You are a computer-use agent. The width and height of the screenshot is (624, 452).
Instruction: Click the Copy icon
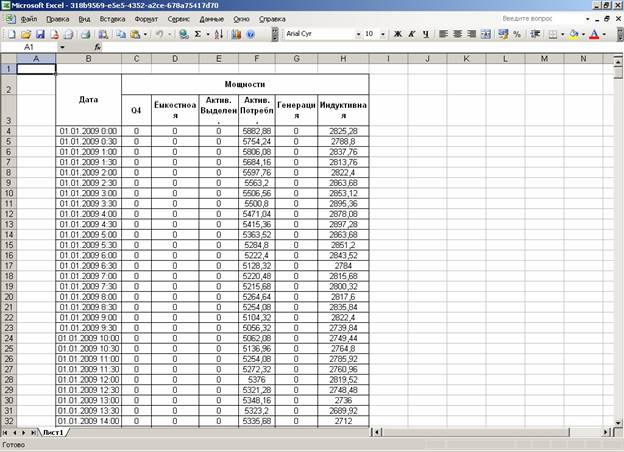tap(121, 34)
